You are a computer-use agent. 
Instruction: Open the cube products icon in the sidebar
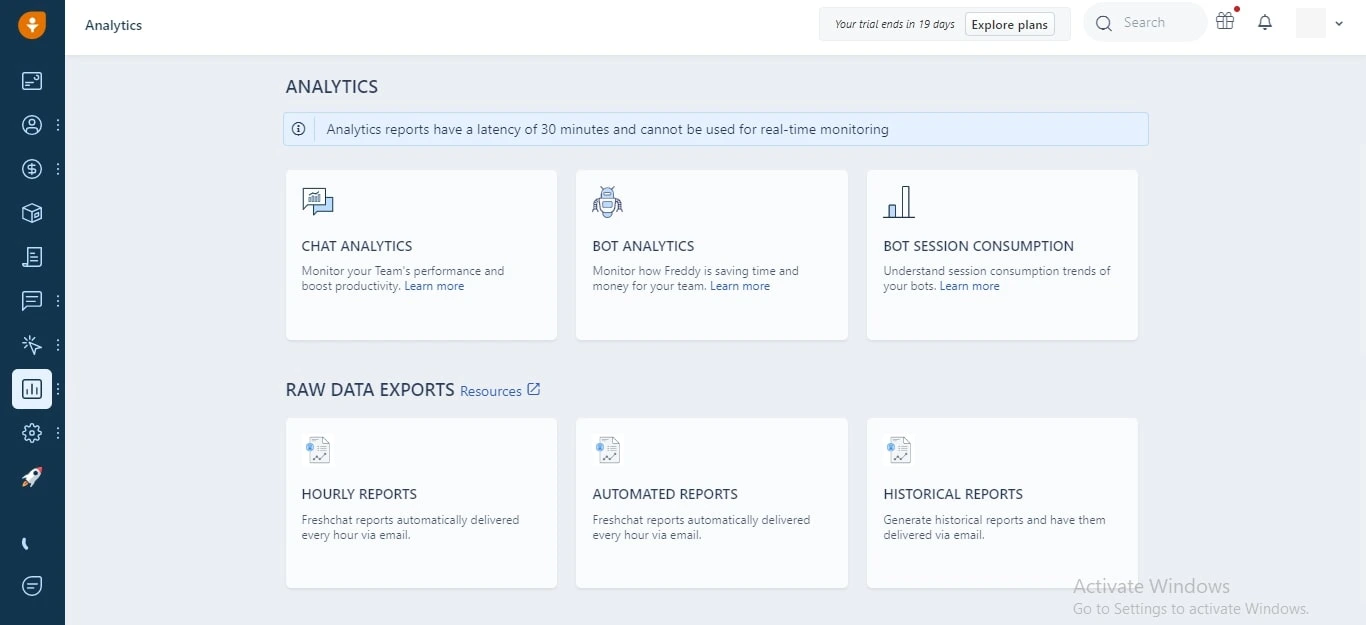(32, 213)
